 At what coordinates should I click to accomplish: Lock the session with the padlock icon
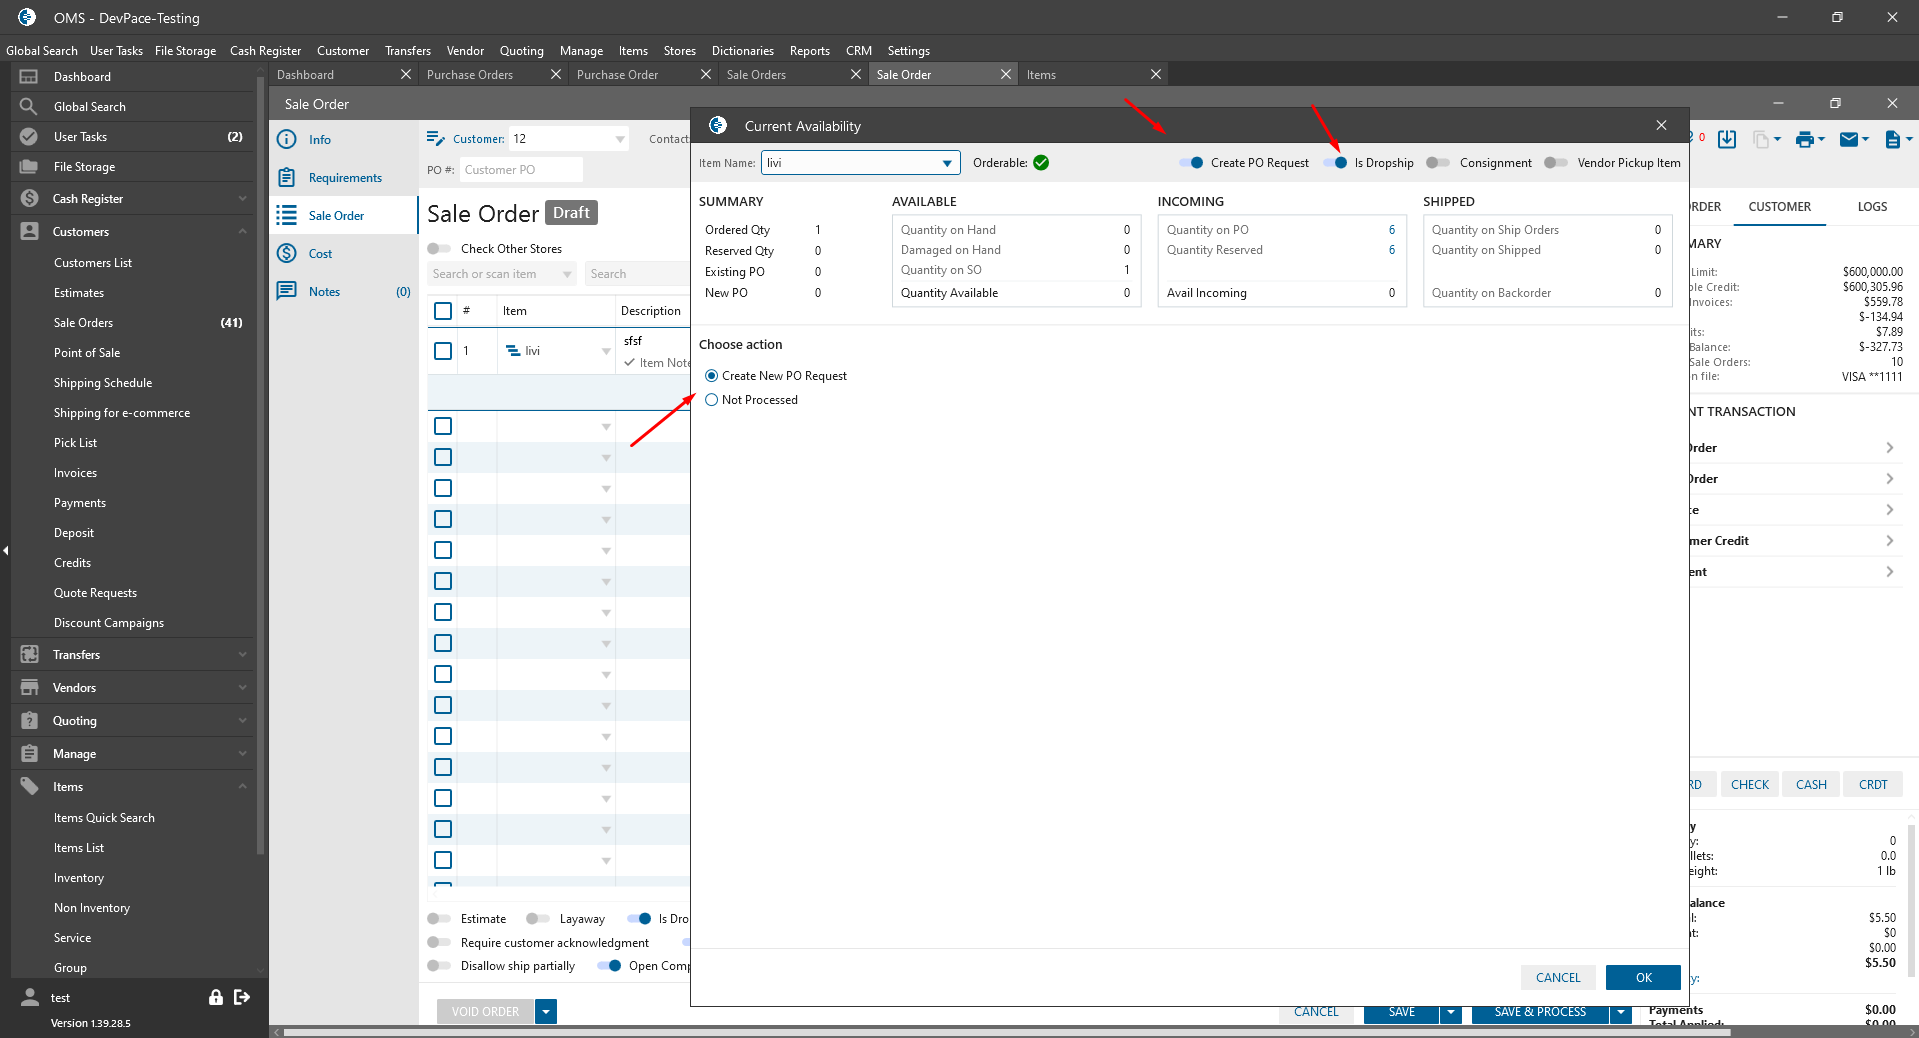coord(215,997)
